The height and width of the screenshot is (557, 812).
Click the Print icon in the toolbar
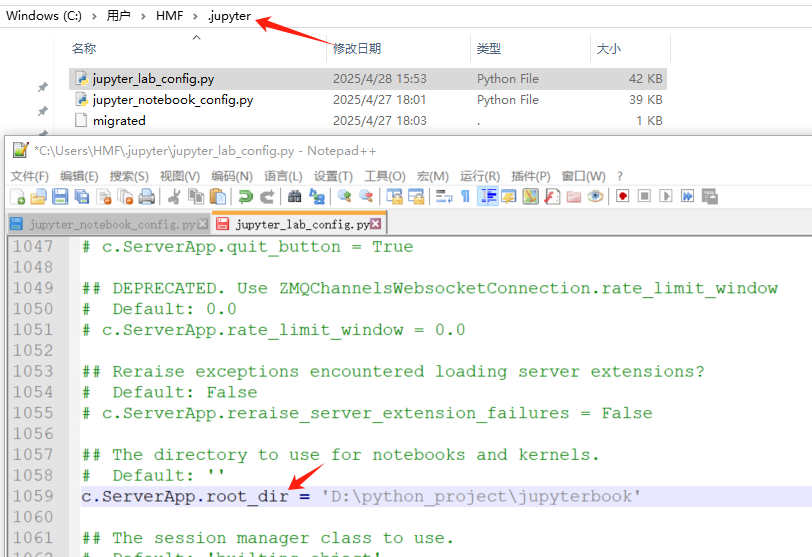pos(147,197)
